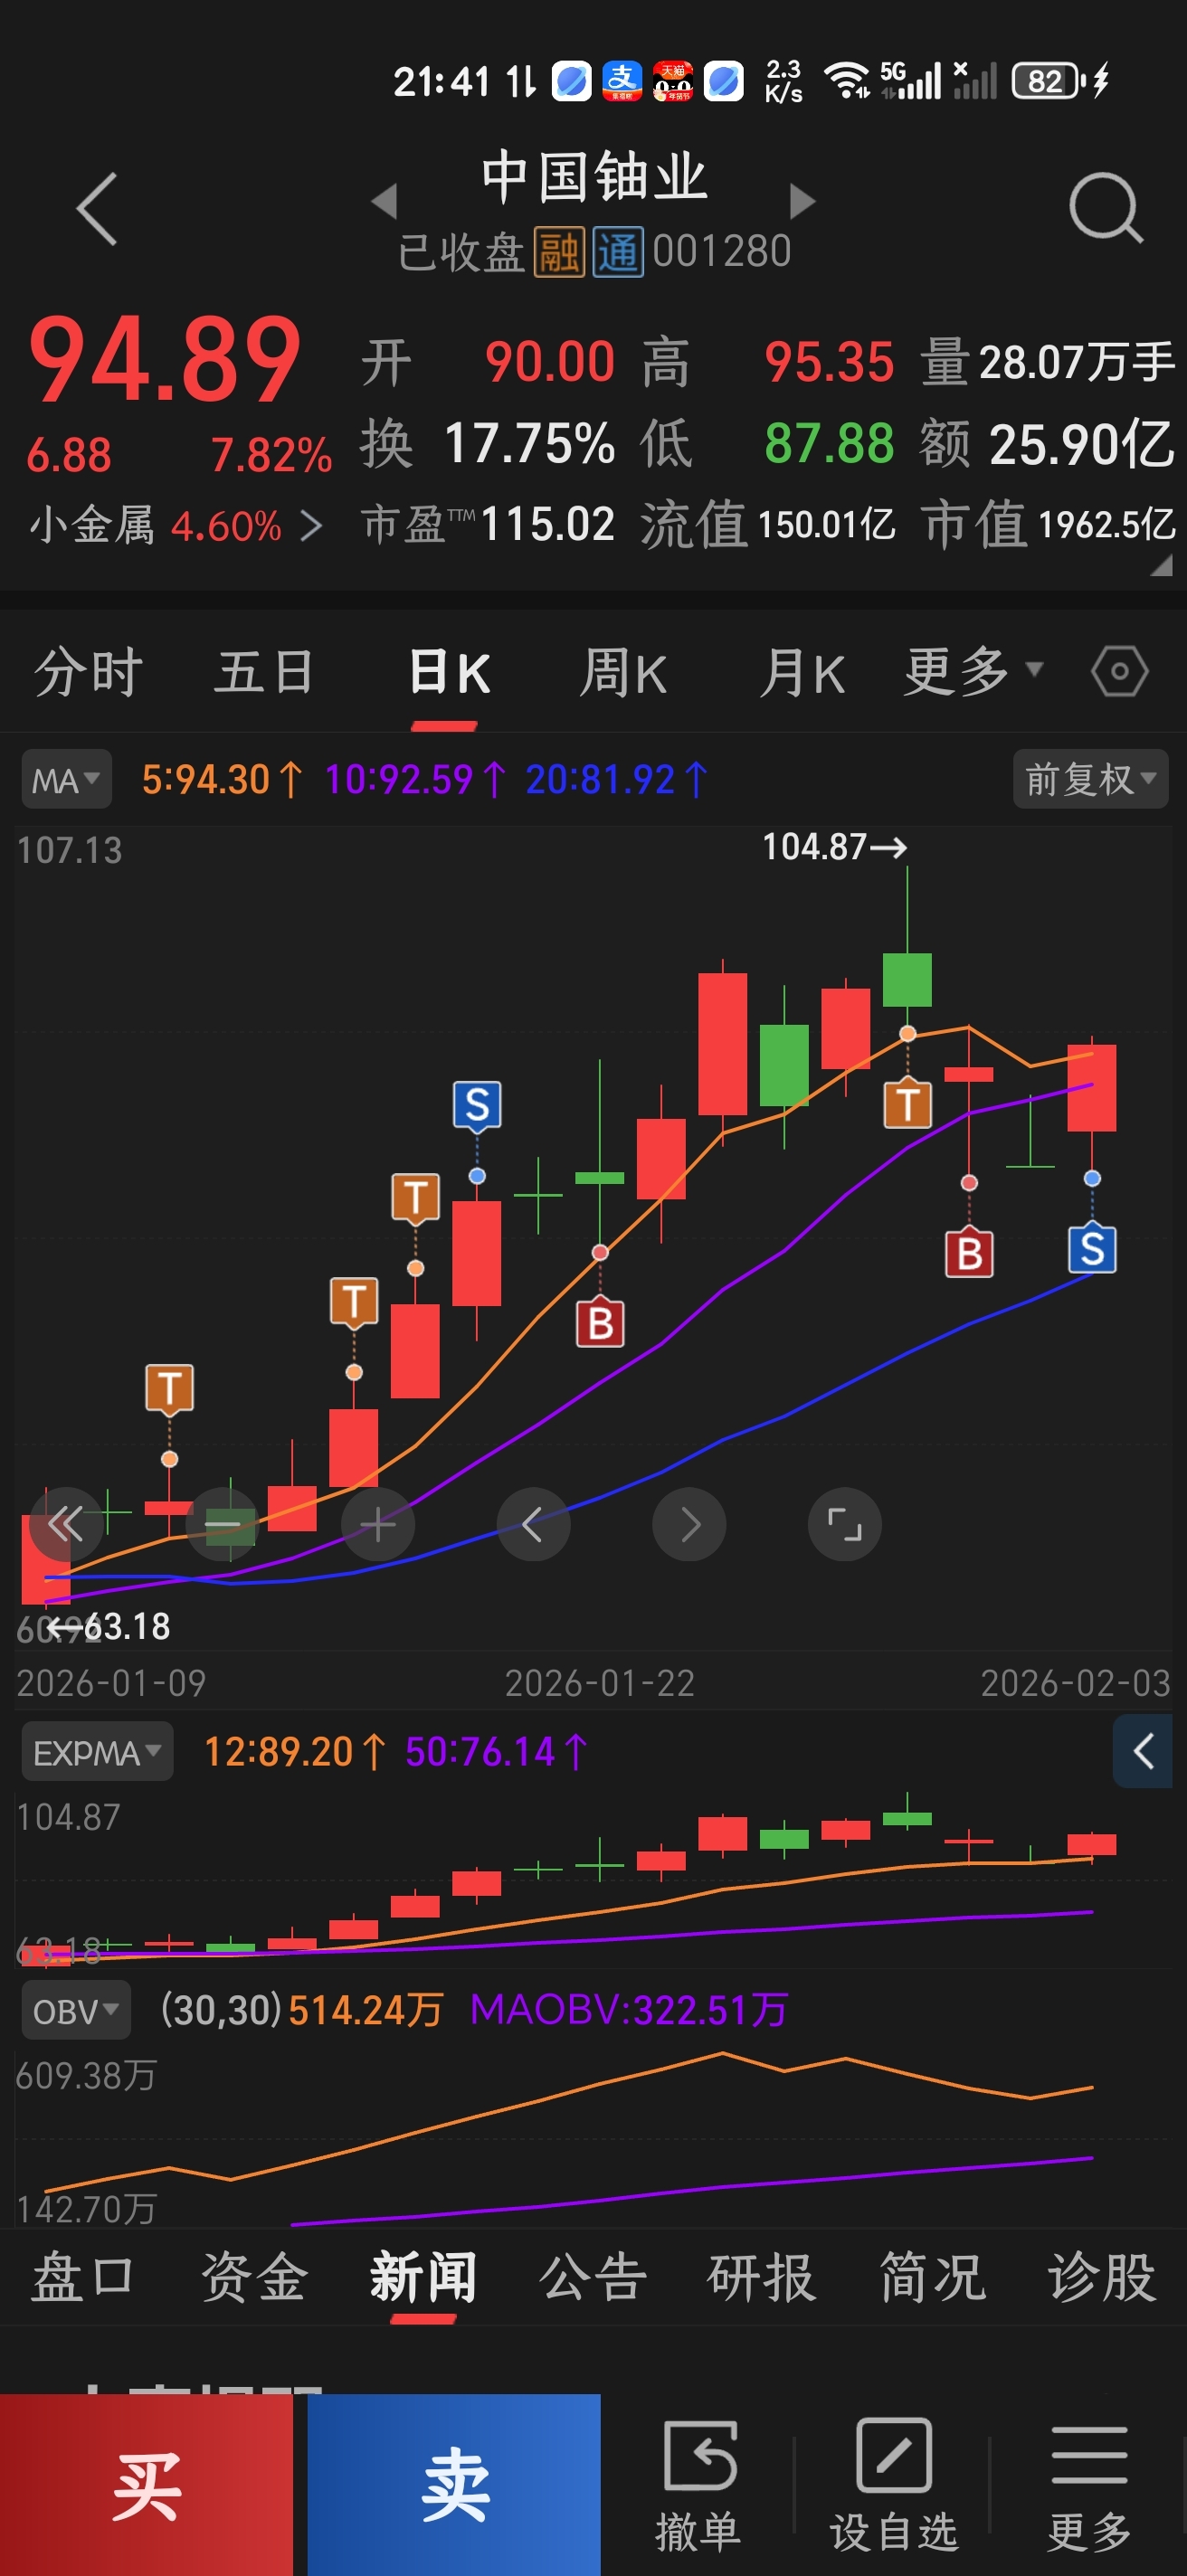Open the 诊股 tab
The height and width of the screenshot is (2576, 1187).
click(1102, 2277)
